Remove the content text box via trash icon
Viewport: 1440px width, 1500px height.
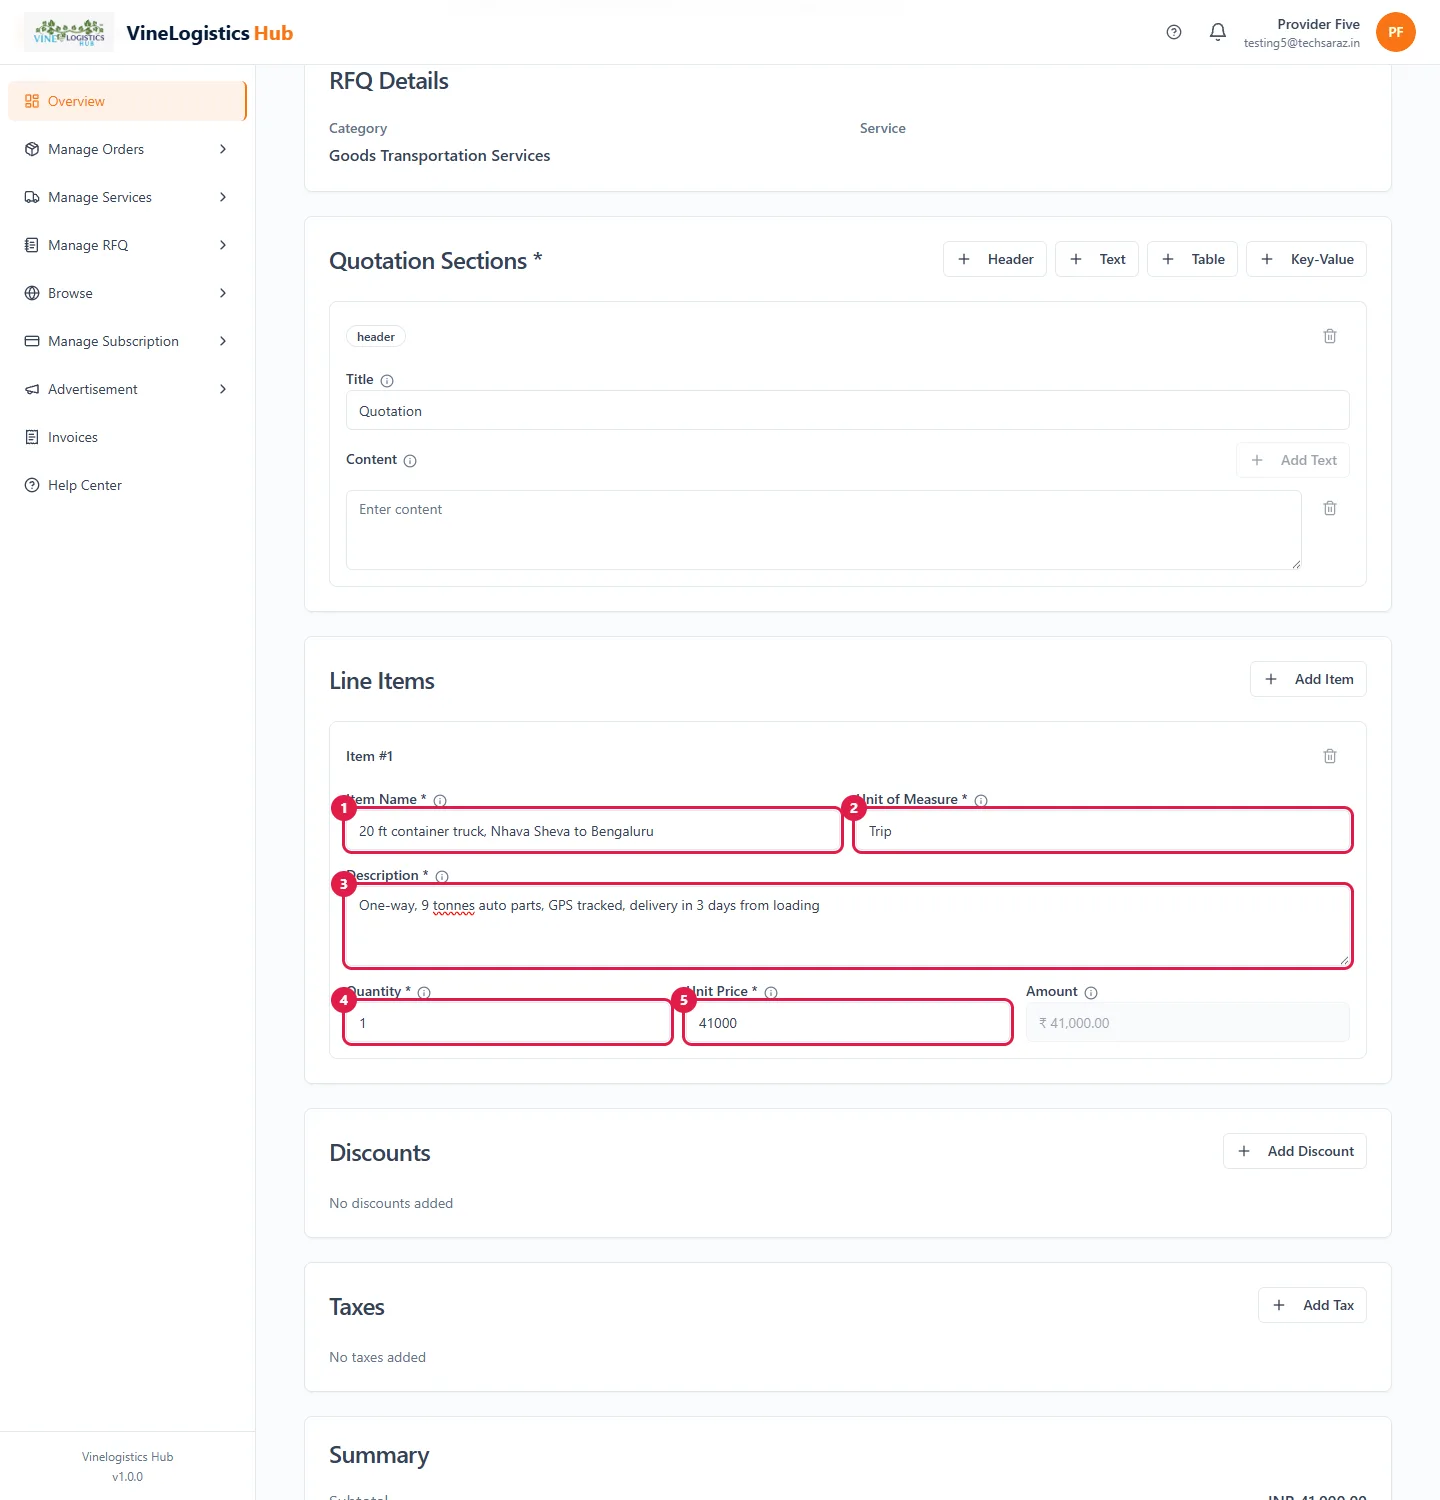(x=1330, y=508)
